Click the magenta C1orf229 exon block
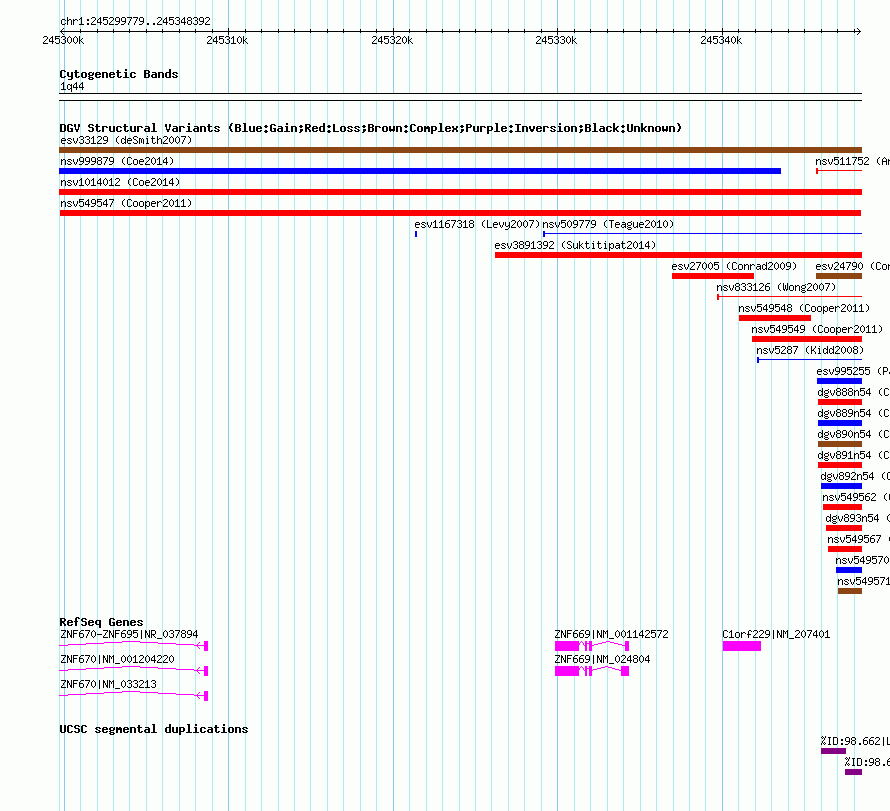Viewport: 890px width, 811px height. 741,646
